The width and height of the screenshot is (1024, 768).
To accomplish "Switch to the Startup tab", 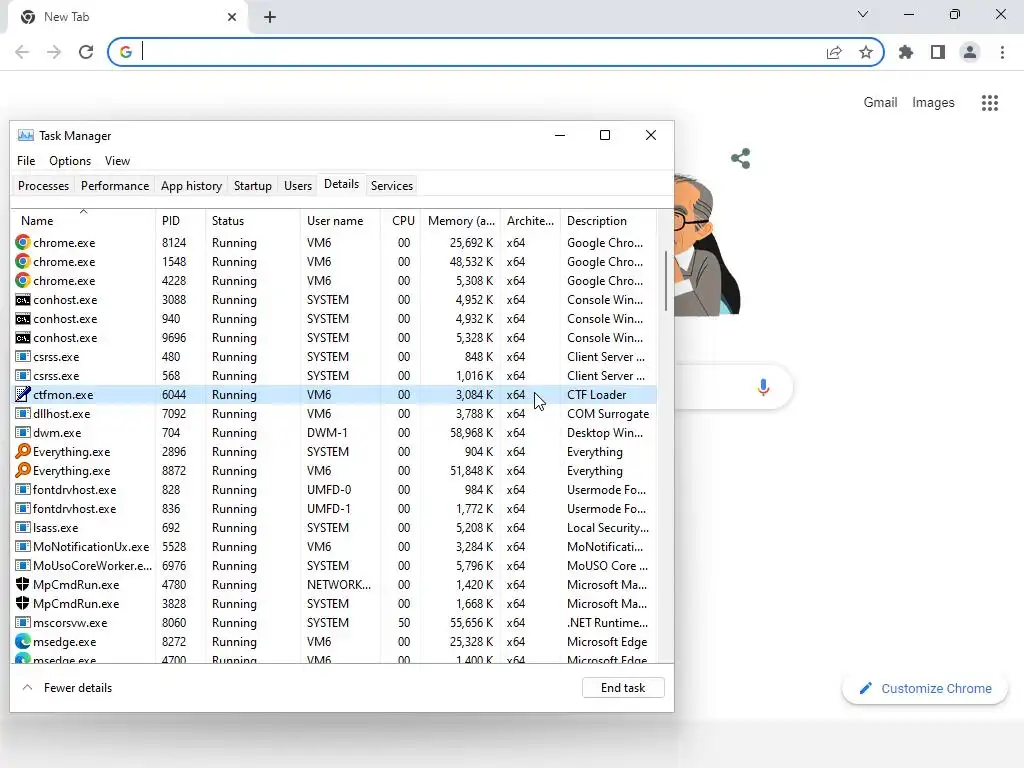I will tap(253, 185).
